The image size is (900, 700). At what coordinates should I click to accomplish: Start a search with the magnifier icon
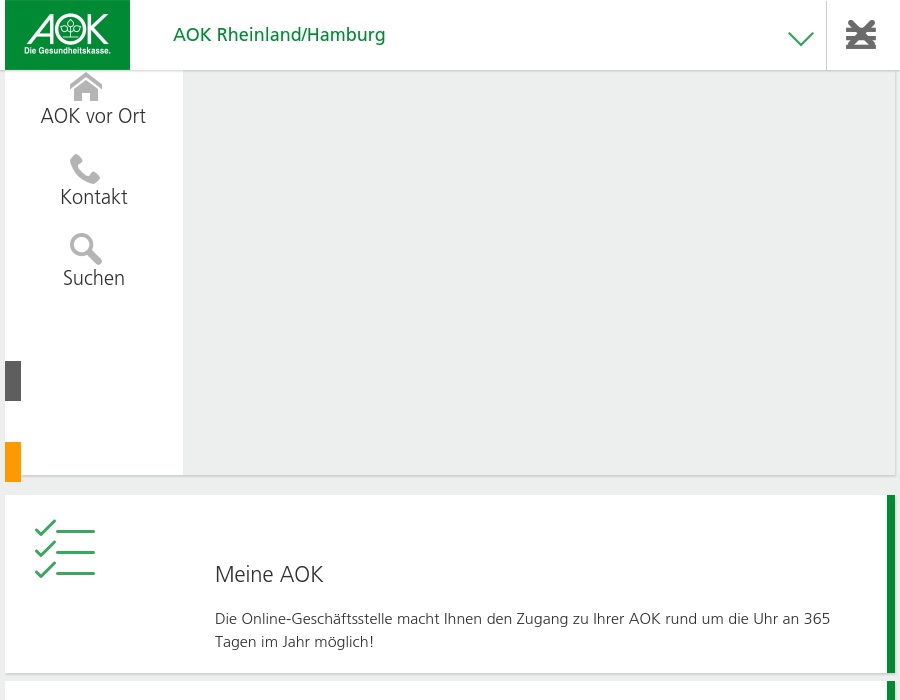click(x=85, y=249)
